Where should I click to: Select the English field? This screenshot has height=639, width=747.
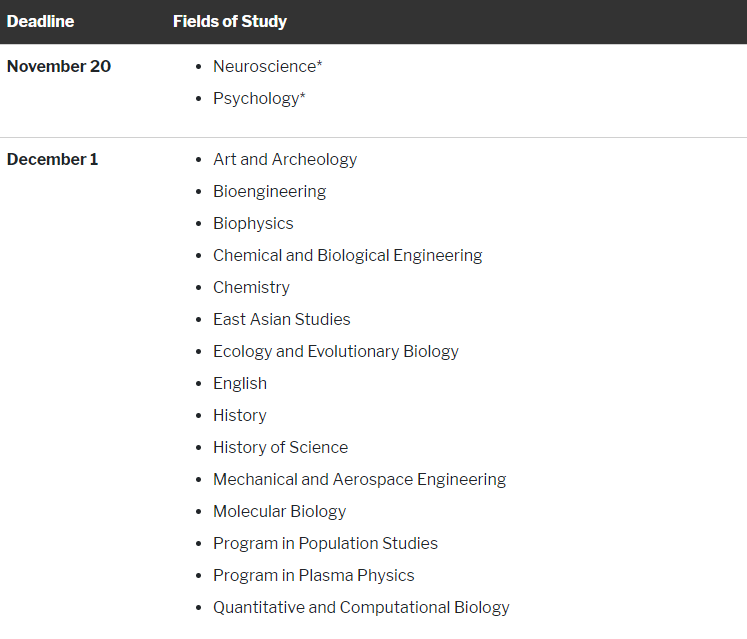pyautogui.click(x=240, y=383)
